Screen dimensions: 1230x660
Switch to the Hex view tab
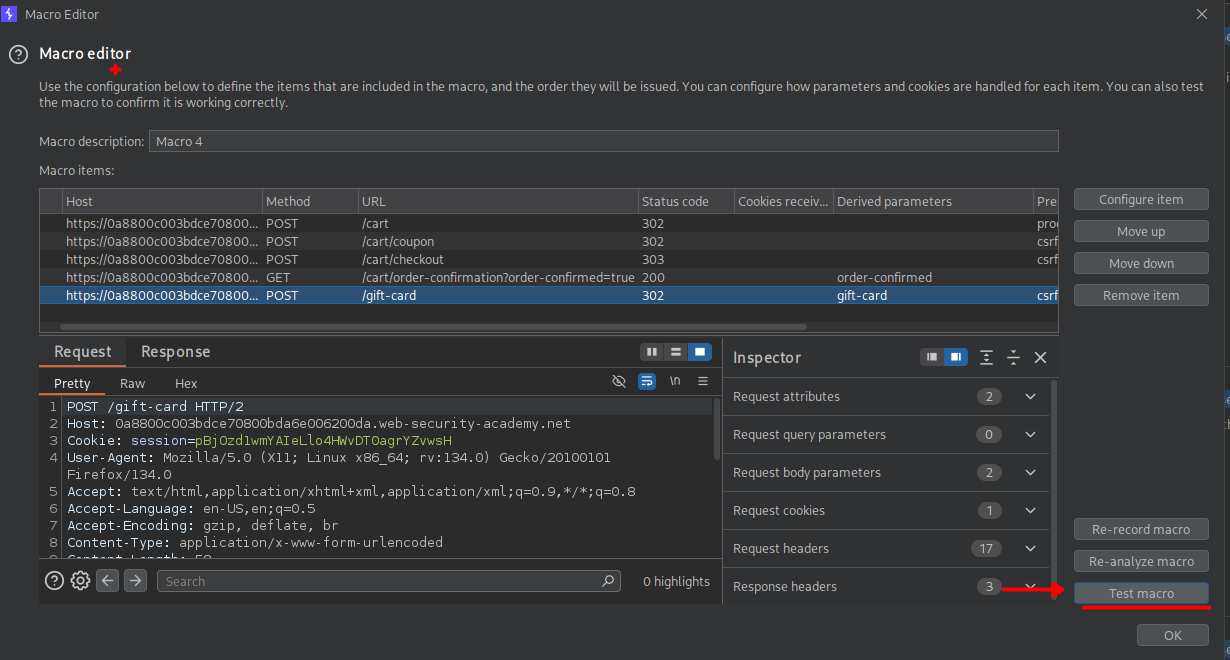pyautogui.click(x=186, y=384)
